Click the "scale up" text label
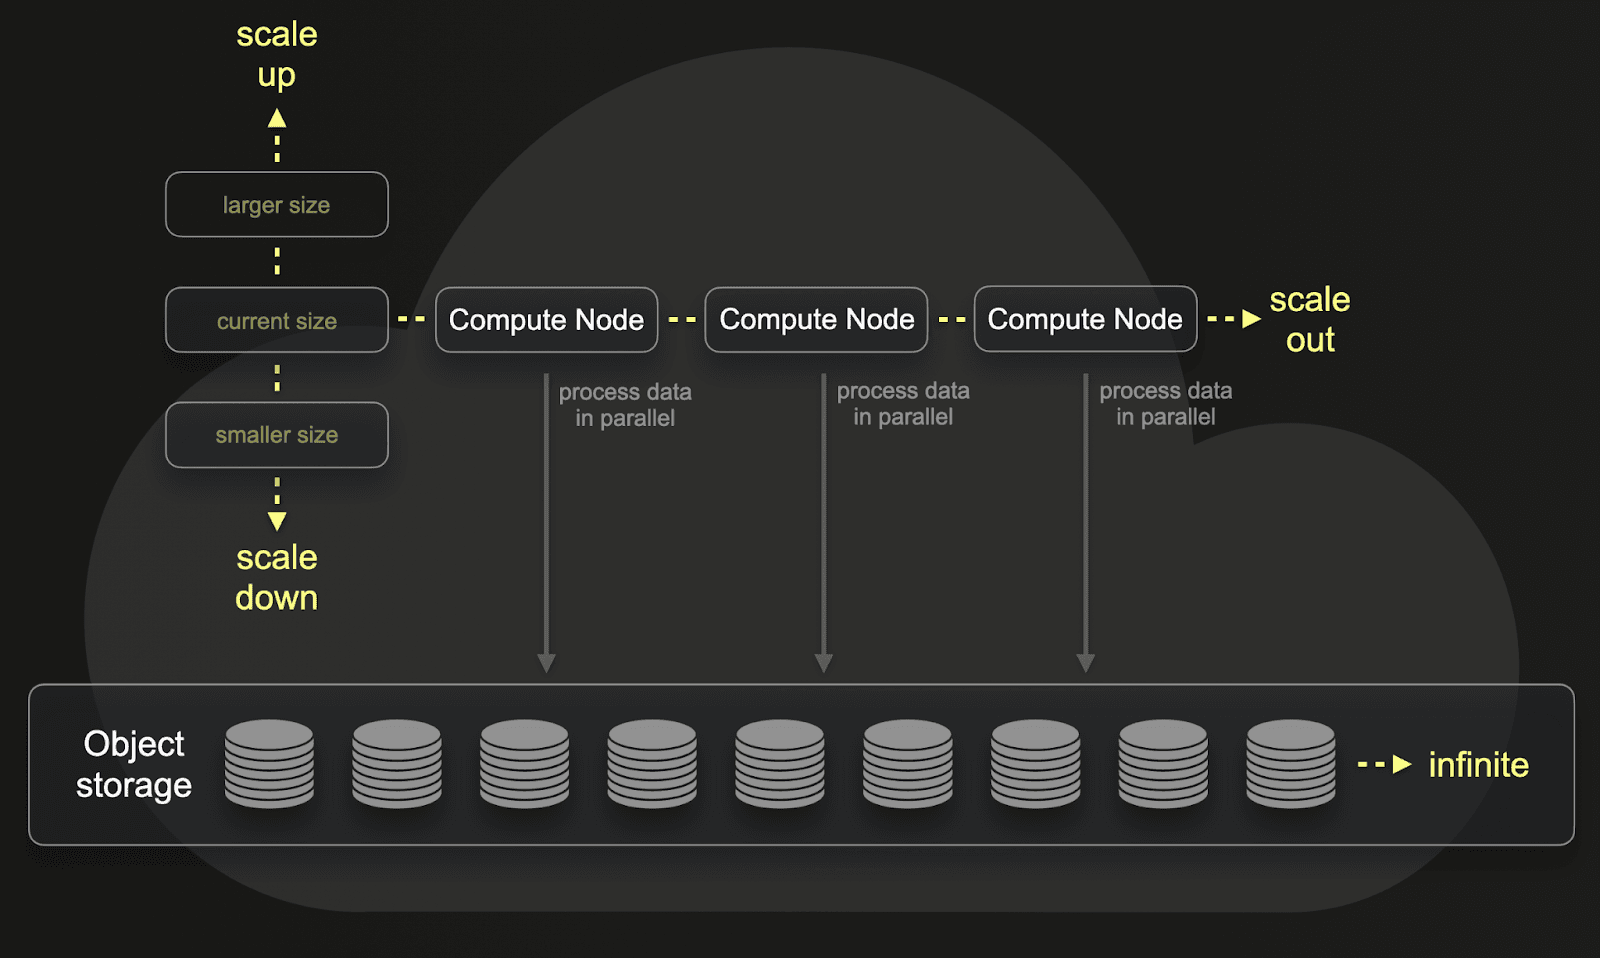This screenshot has height=958, width=1600. (x=276, y=54)
